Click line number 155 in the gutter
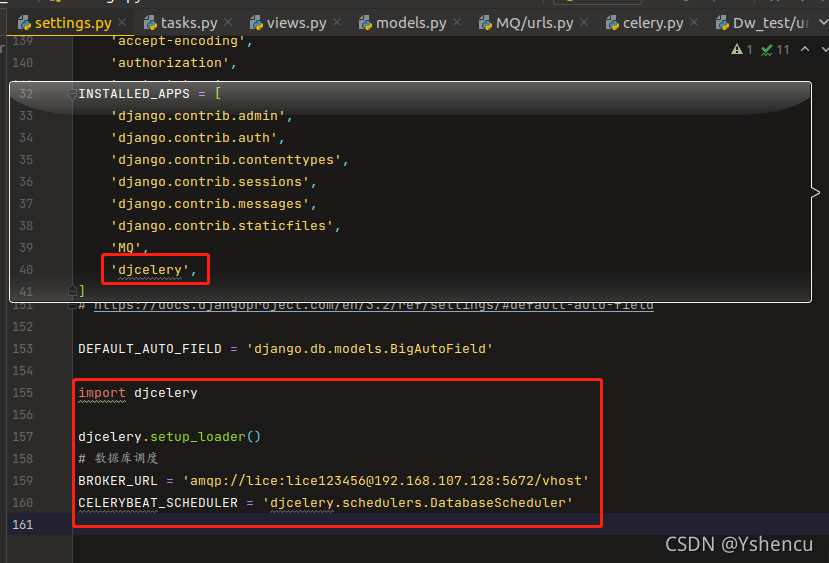 [x=22, y=393]
